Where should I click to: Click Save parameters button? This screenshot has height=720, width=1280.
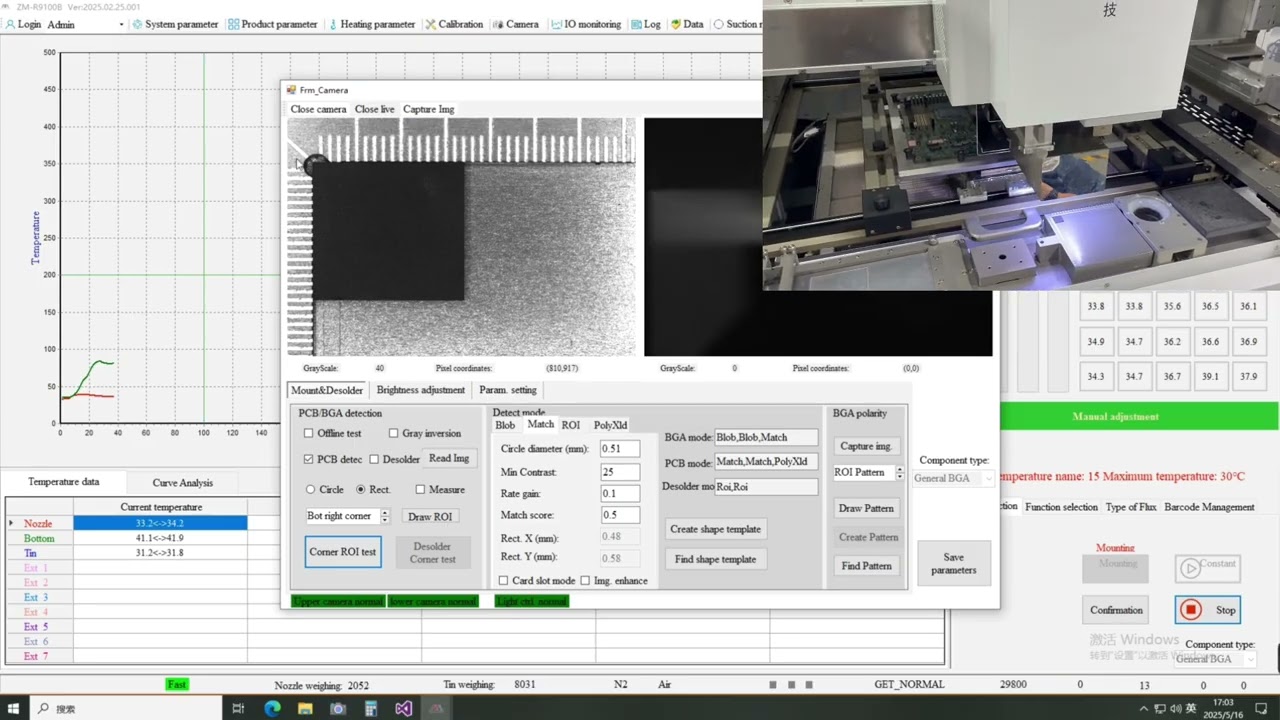pyautogui.click(x=954, y=564)
